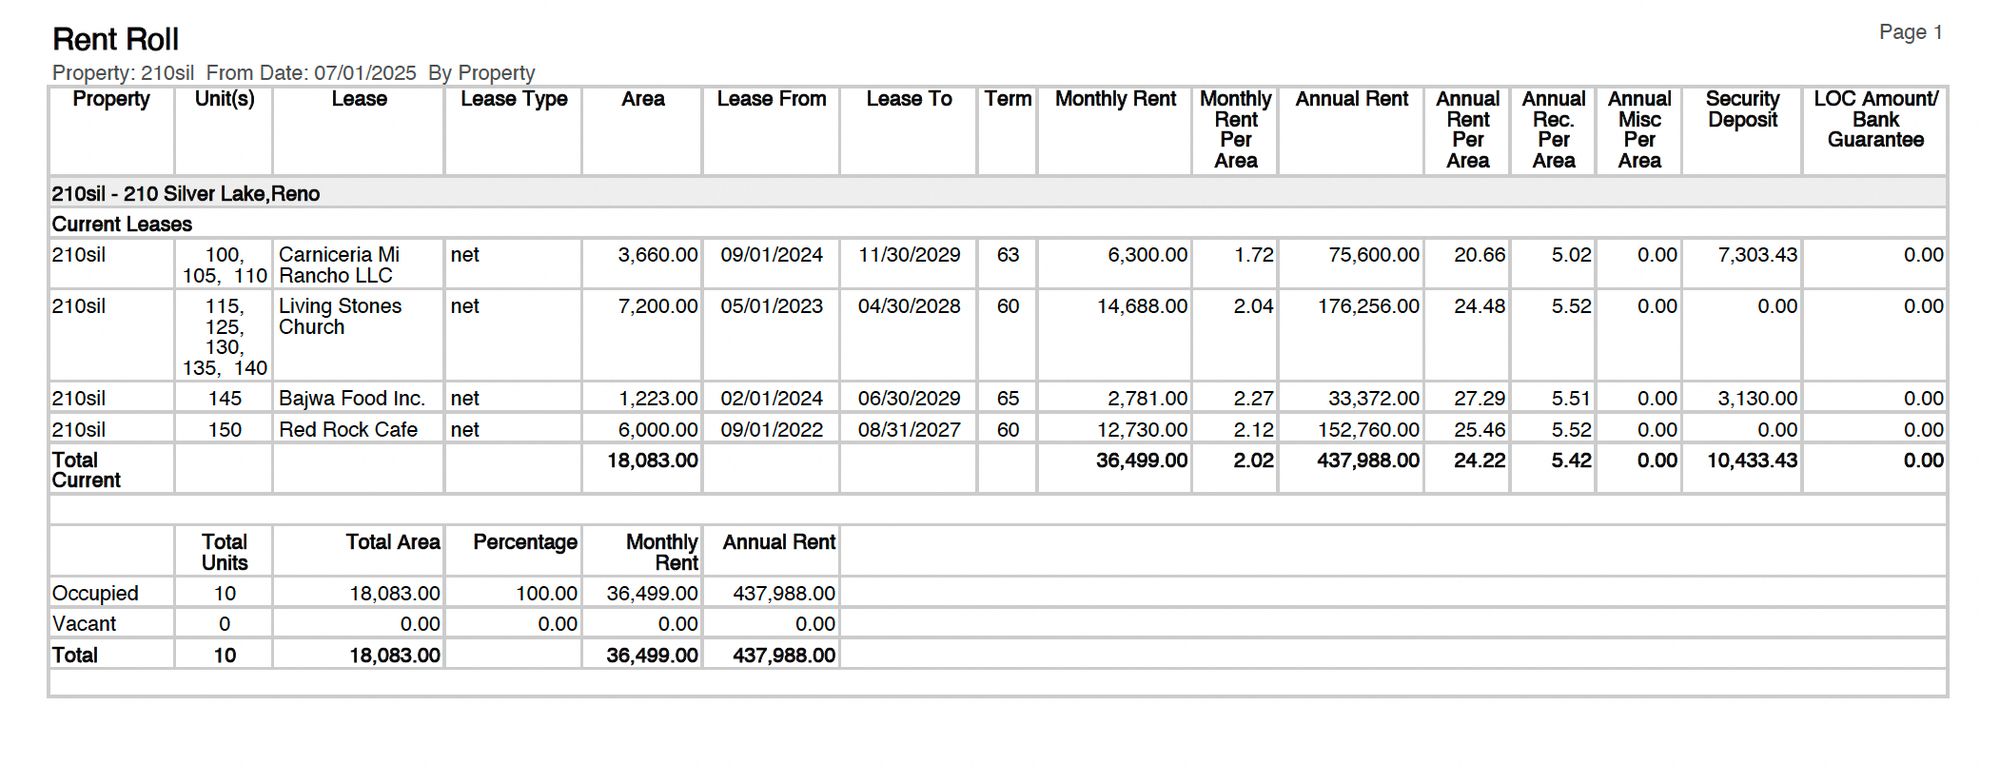Select the Percentage column header in summary
Screen dimensions: 2000x784
tap(524, 543)
